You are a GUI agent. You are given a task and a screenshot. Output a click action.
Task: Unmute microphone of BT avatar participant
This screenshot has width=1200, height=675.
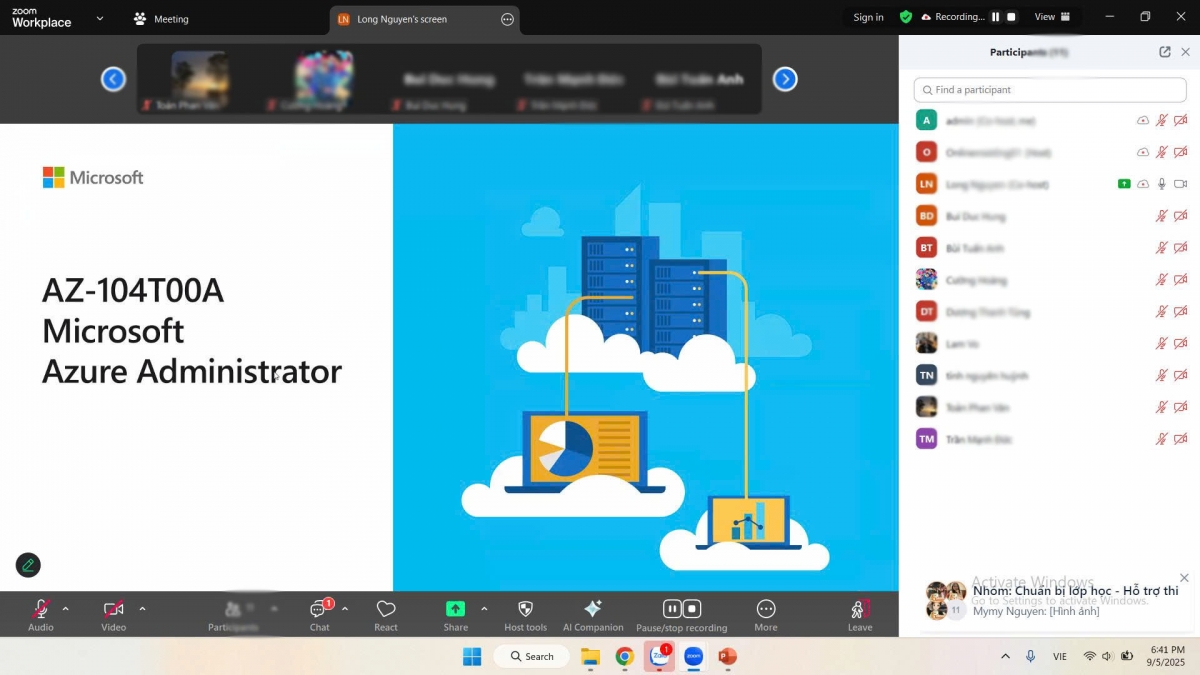[1162, 248]
